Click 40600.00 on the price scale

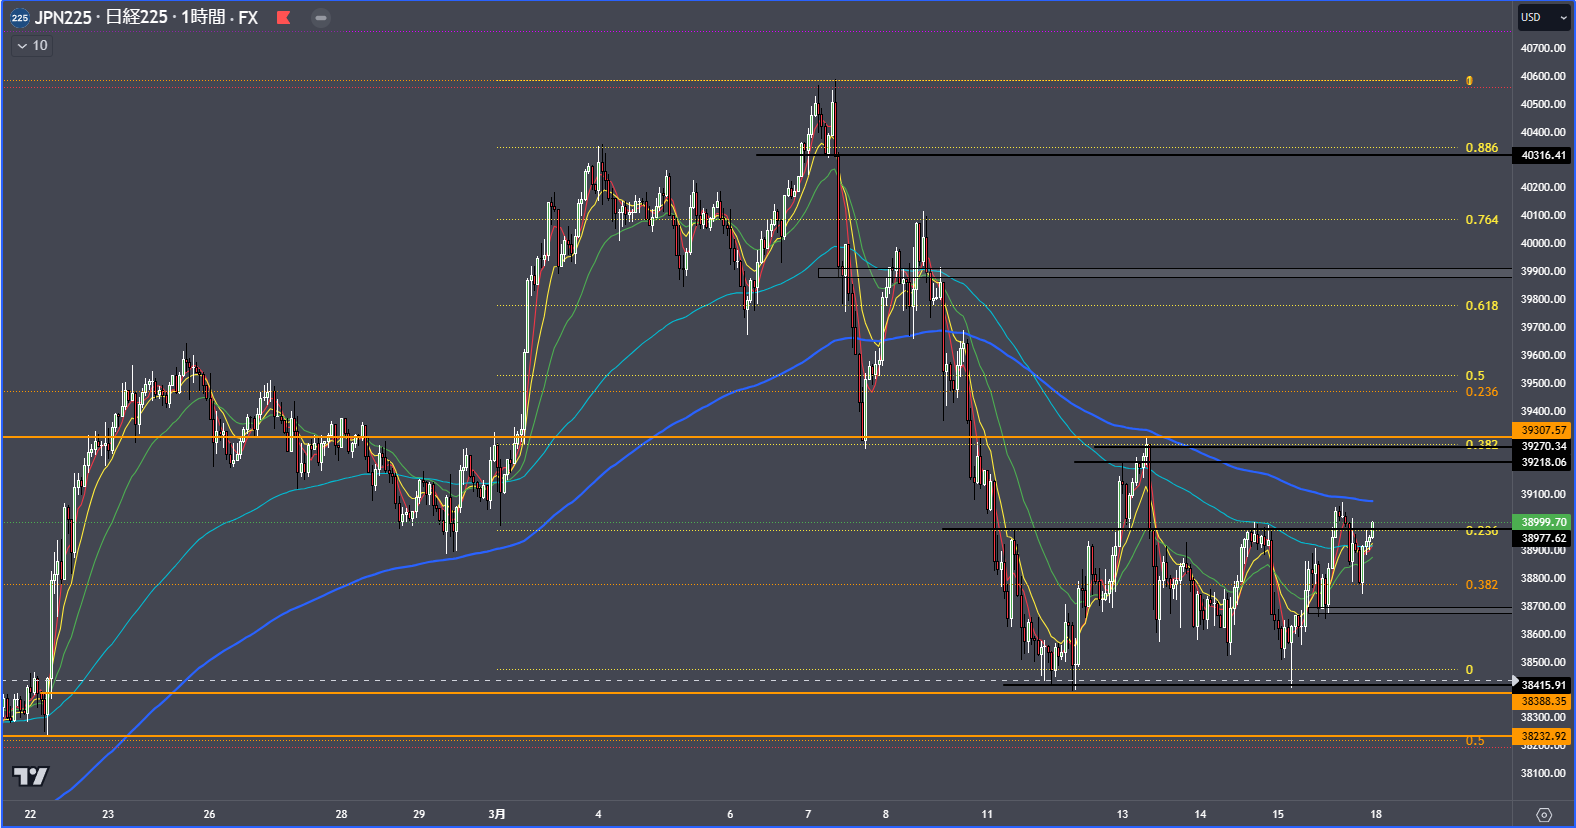click(1543, 76)
